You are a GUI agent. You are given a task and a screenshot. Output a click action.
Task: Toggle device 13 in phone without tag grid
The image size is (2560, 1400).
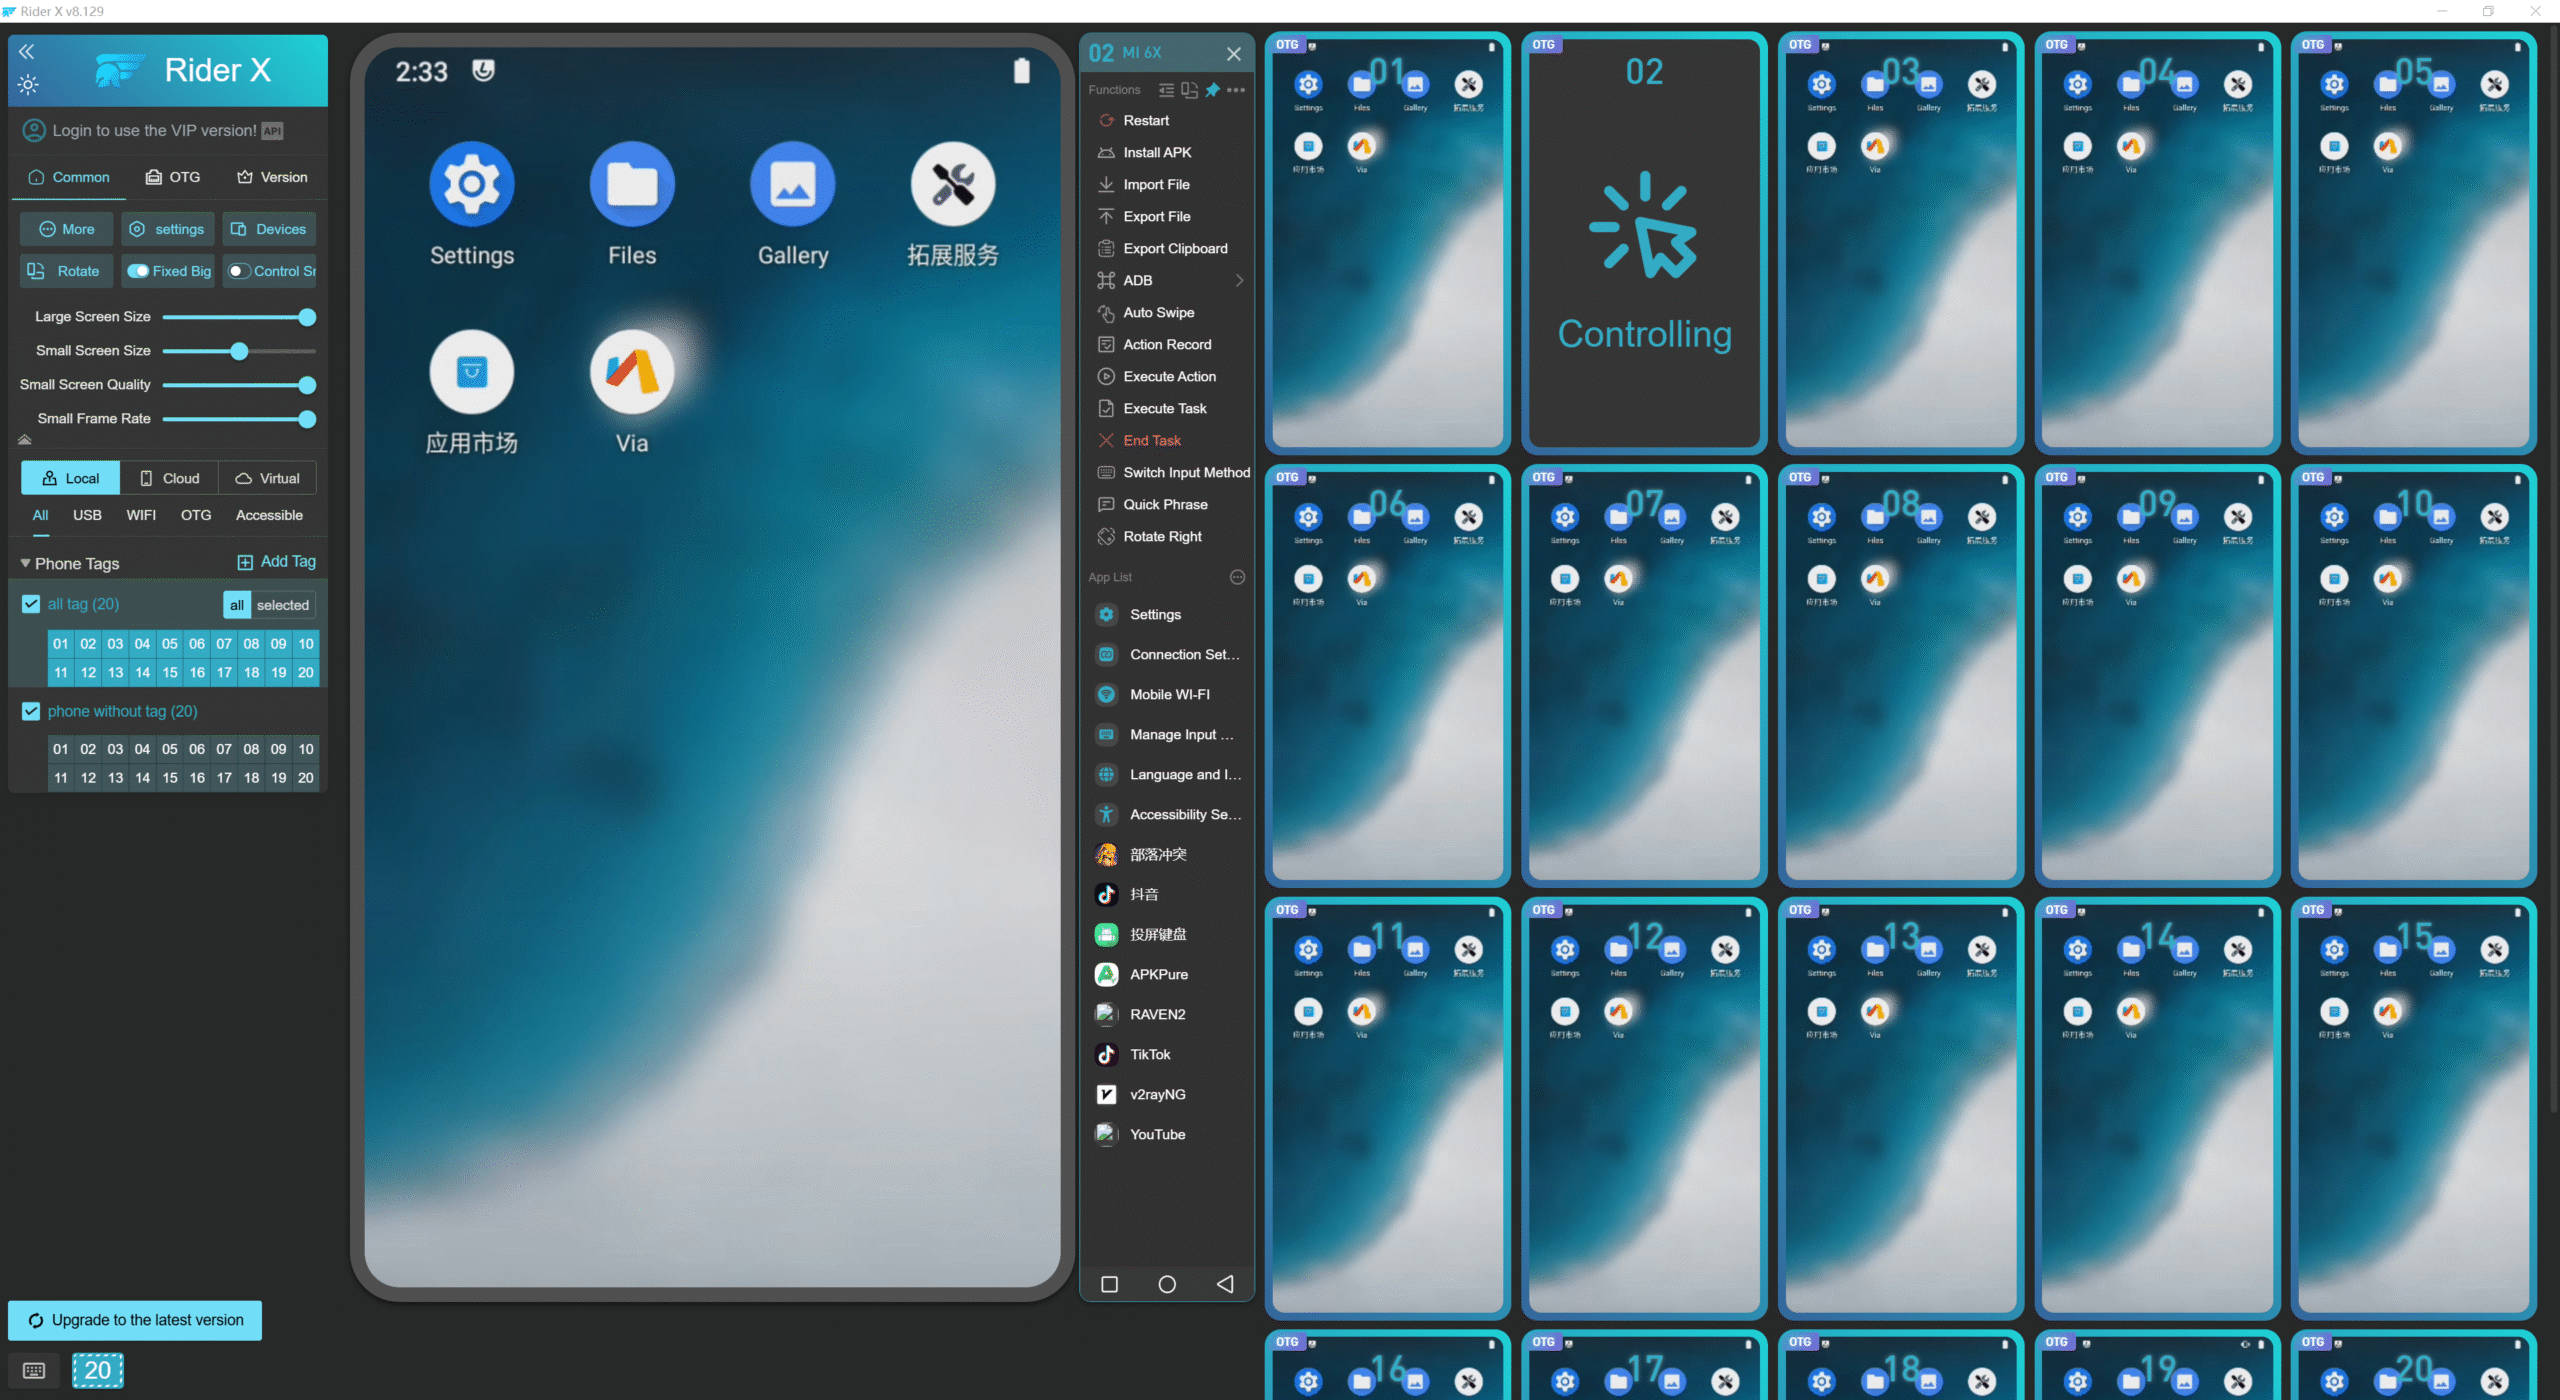(x=115, y=778)
